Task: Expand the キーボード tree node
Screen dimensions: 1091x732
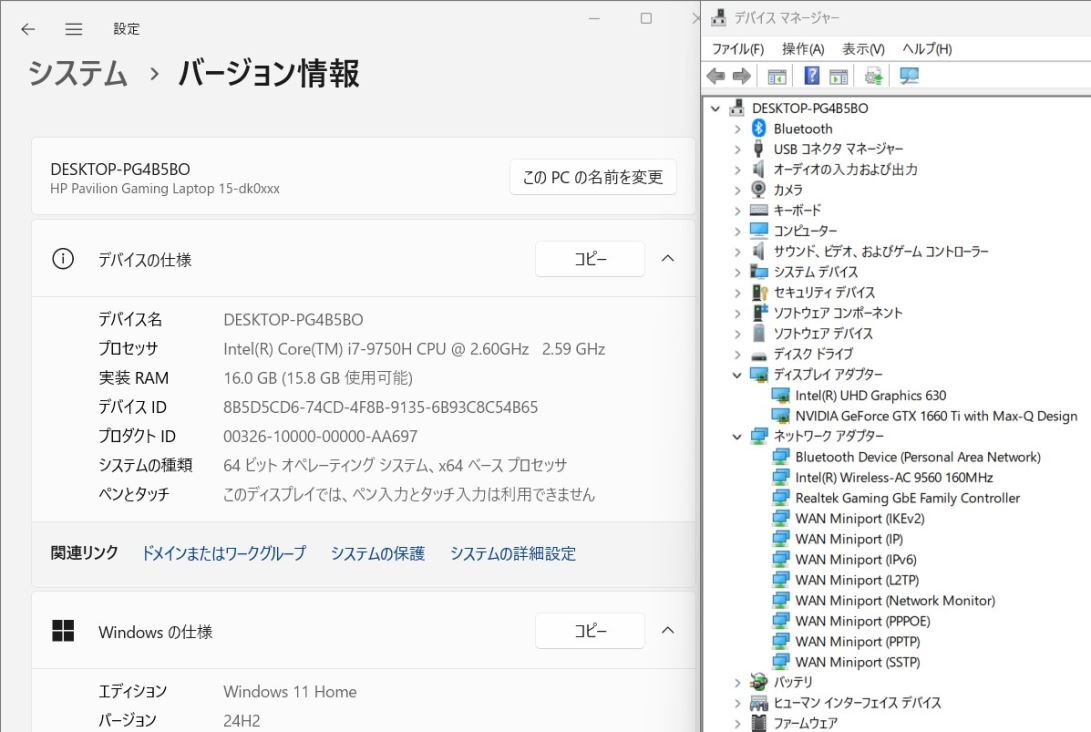Action: tap(738, 210)
